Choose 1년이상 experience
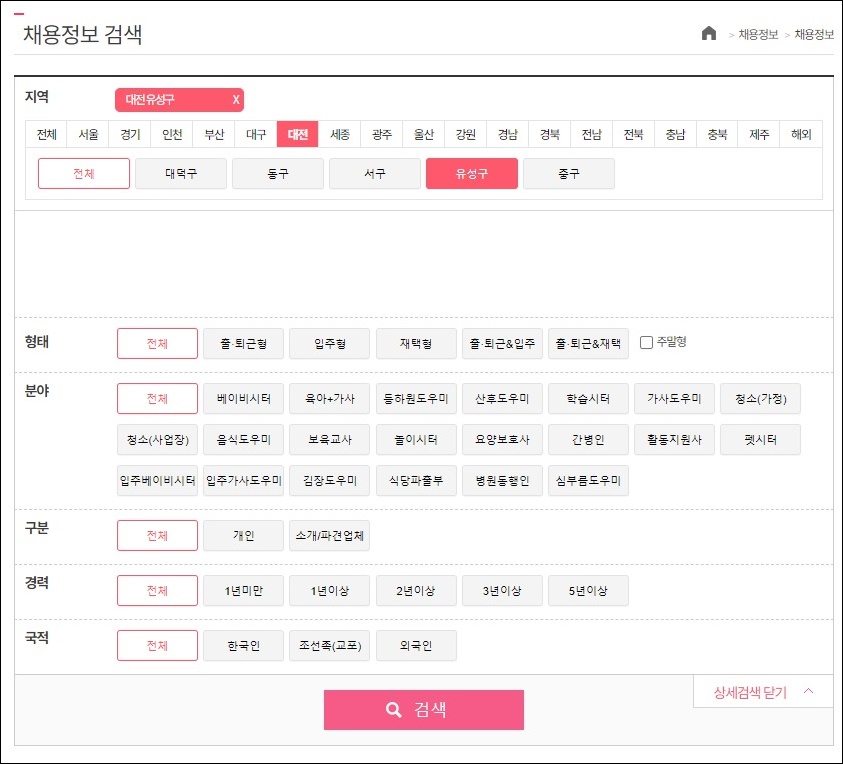843x764 pixels. coord(330,591)
